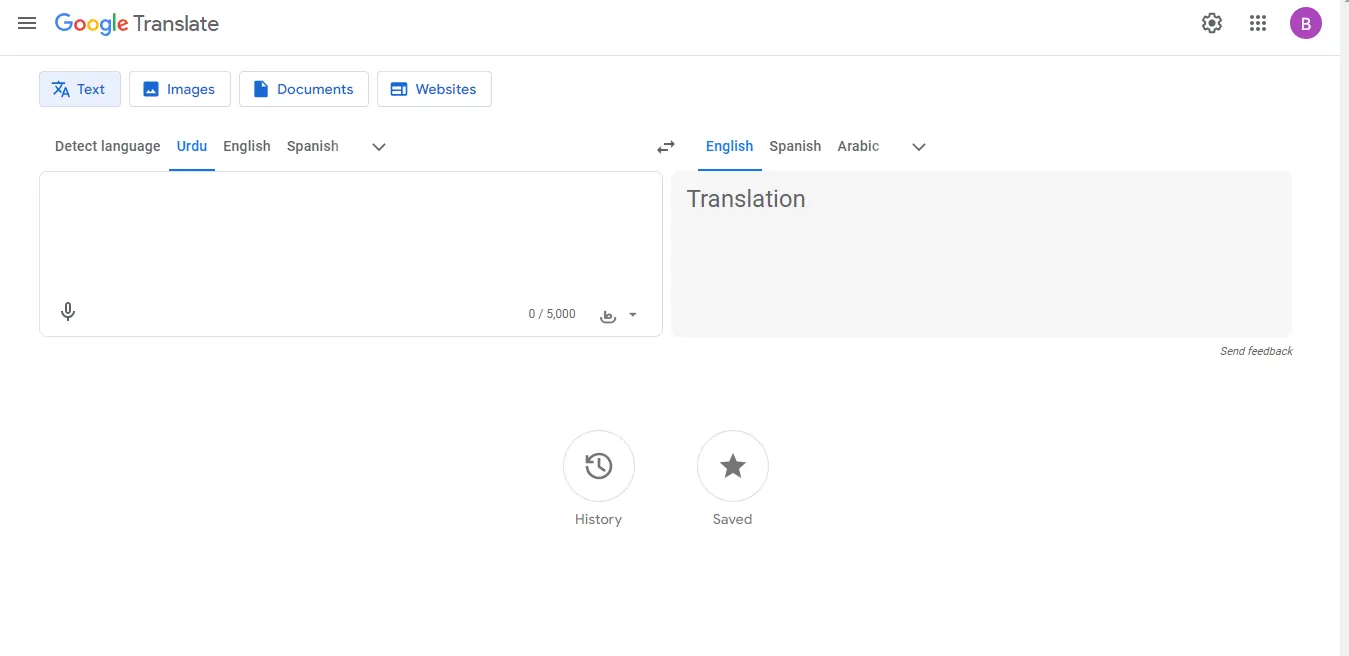Select Arabic as target language
Image resolution: width=1349 pixels, height=656 pixels.
(859, 146)
